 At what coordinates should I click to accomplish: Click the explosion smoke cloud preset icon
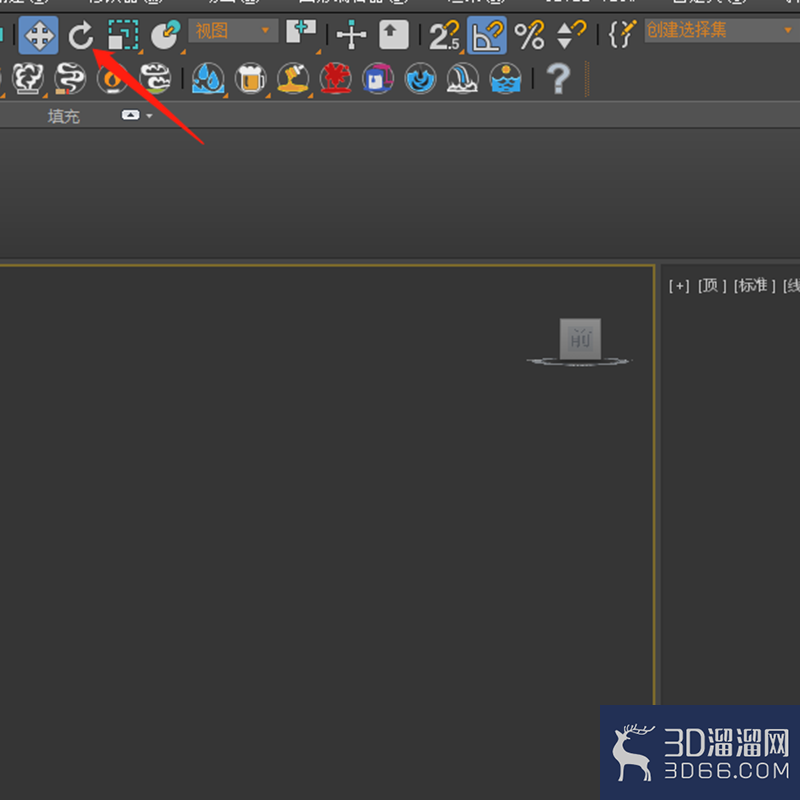(28, 79)
